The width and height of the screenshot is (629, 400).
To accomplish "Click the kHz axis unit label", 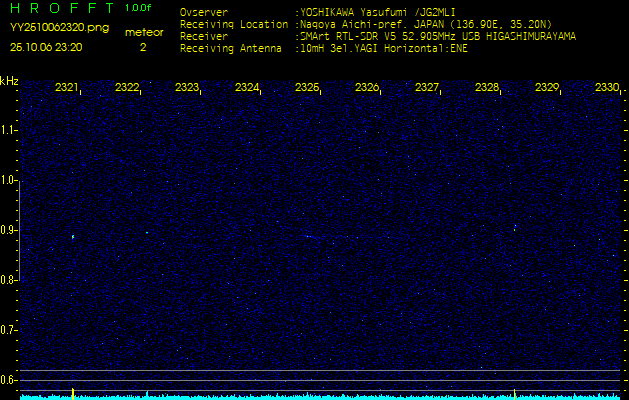I will [9, 81].
